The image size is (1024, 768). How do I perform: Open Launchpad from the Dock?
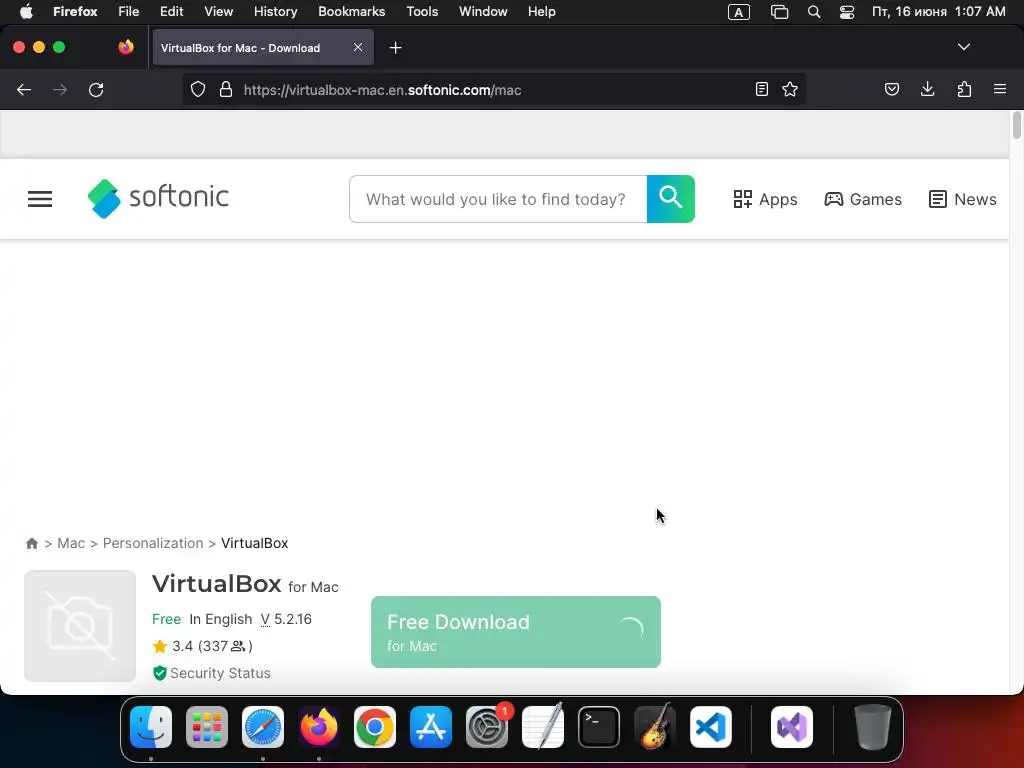pyautogui.click(x=207, y=727)
